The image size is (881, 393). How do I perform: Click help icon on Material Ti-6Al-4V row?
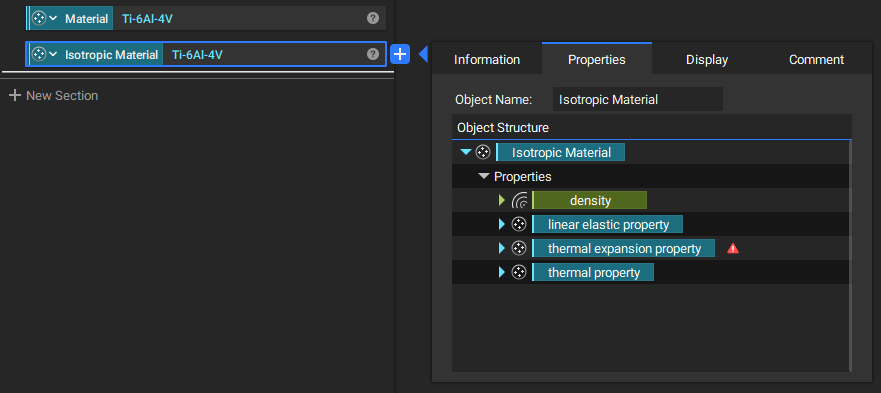tap(373, 18)
